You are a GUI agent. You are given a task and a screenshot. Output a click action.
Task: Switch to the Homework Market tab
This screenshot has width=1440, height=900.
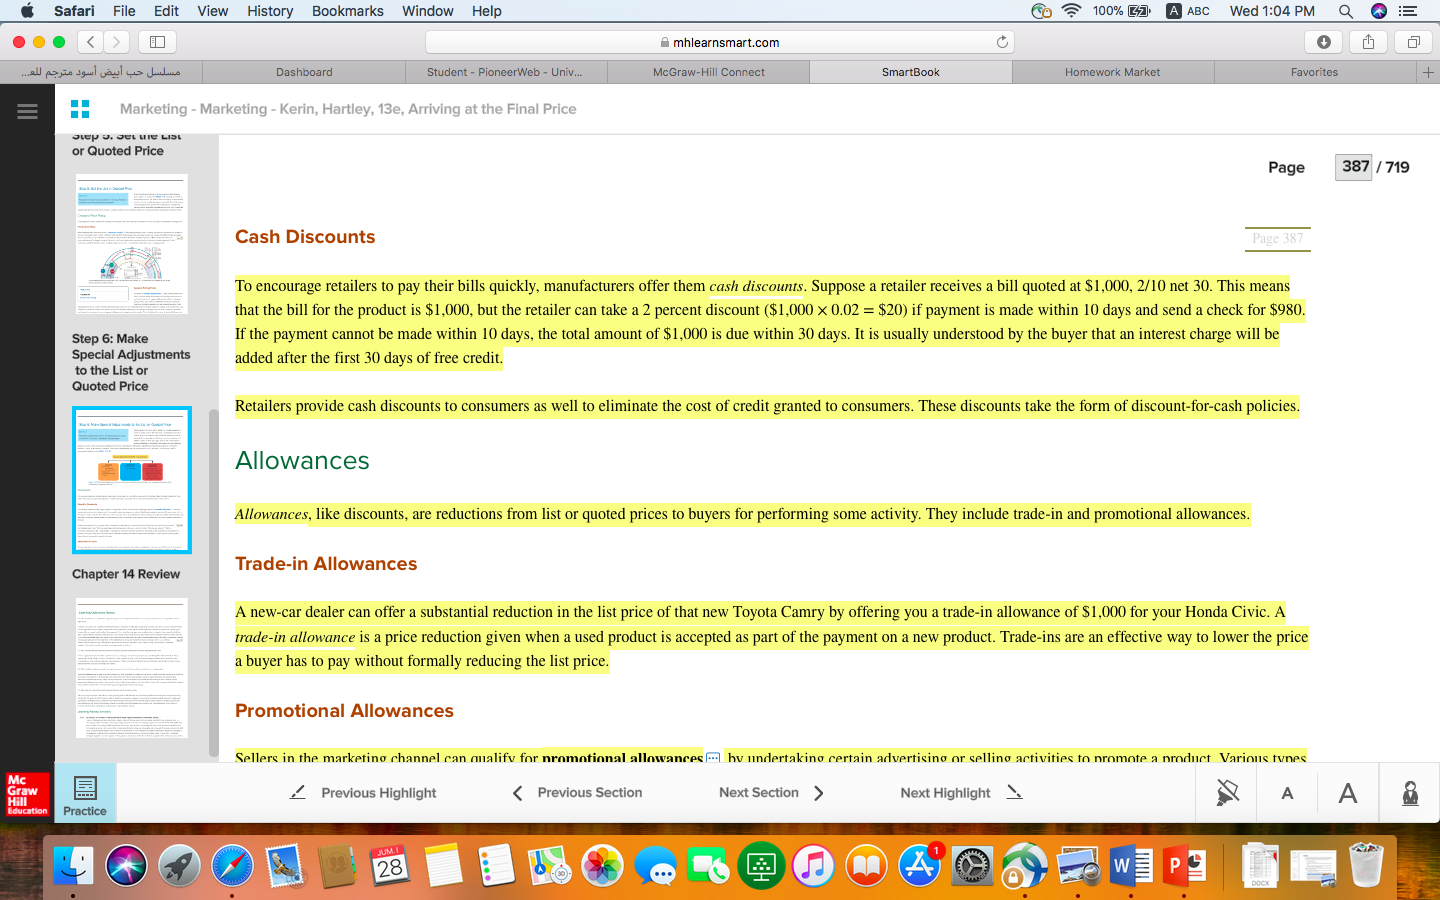(1112, 72)
